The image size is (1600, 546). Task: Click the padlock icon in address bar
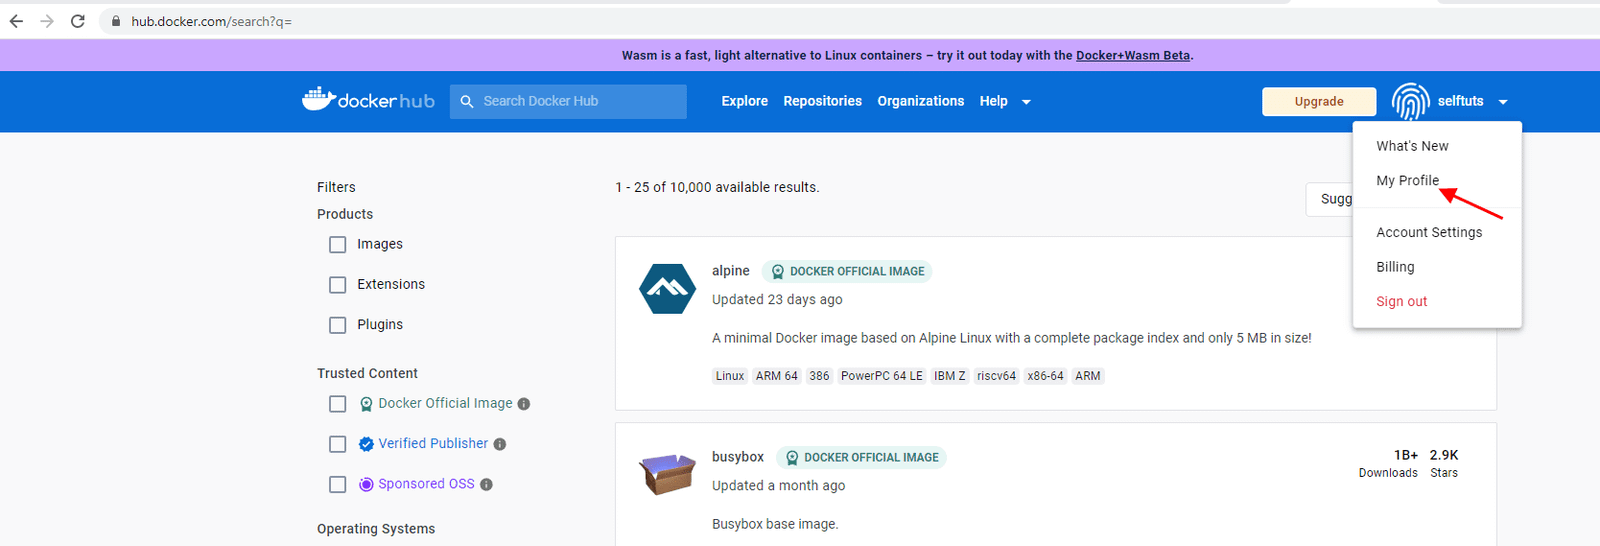(x=116, y=21)
